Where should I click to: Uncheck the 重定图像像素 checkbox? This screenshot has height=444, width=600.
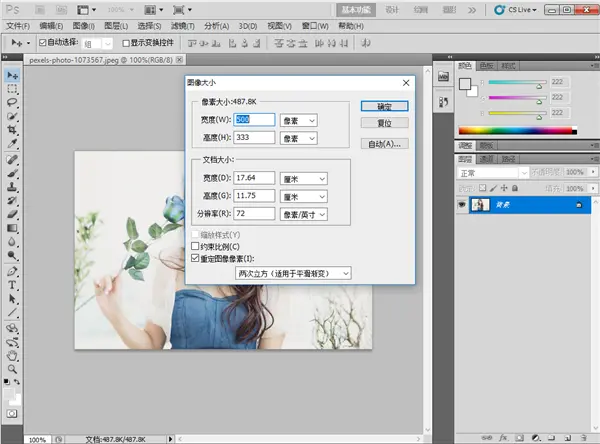pyautogui.click(x=195, y=258)
